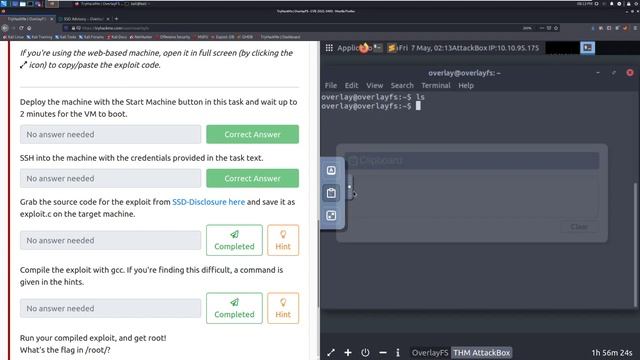Click the info icon in bottom bar

(x=398, y=353)
